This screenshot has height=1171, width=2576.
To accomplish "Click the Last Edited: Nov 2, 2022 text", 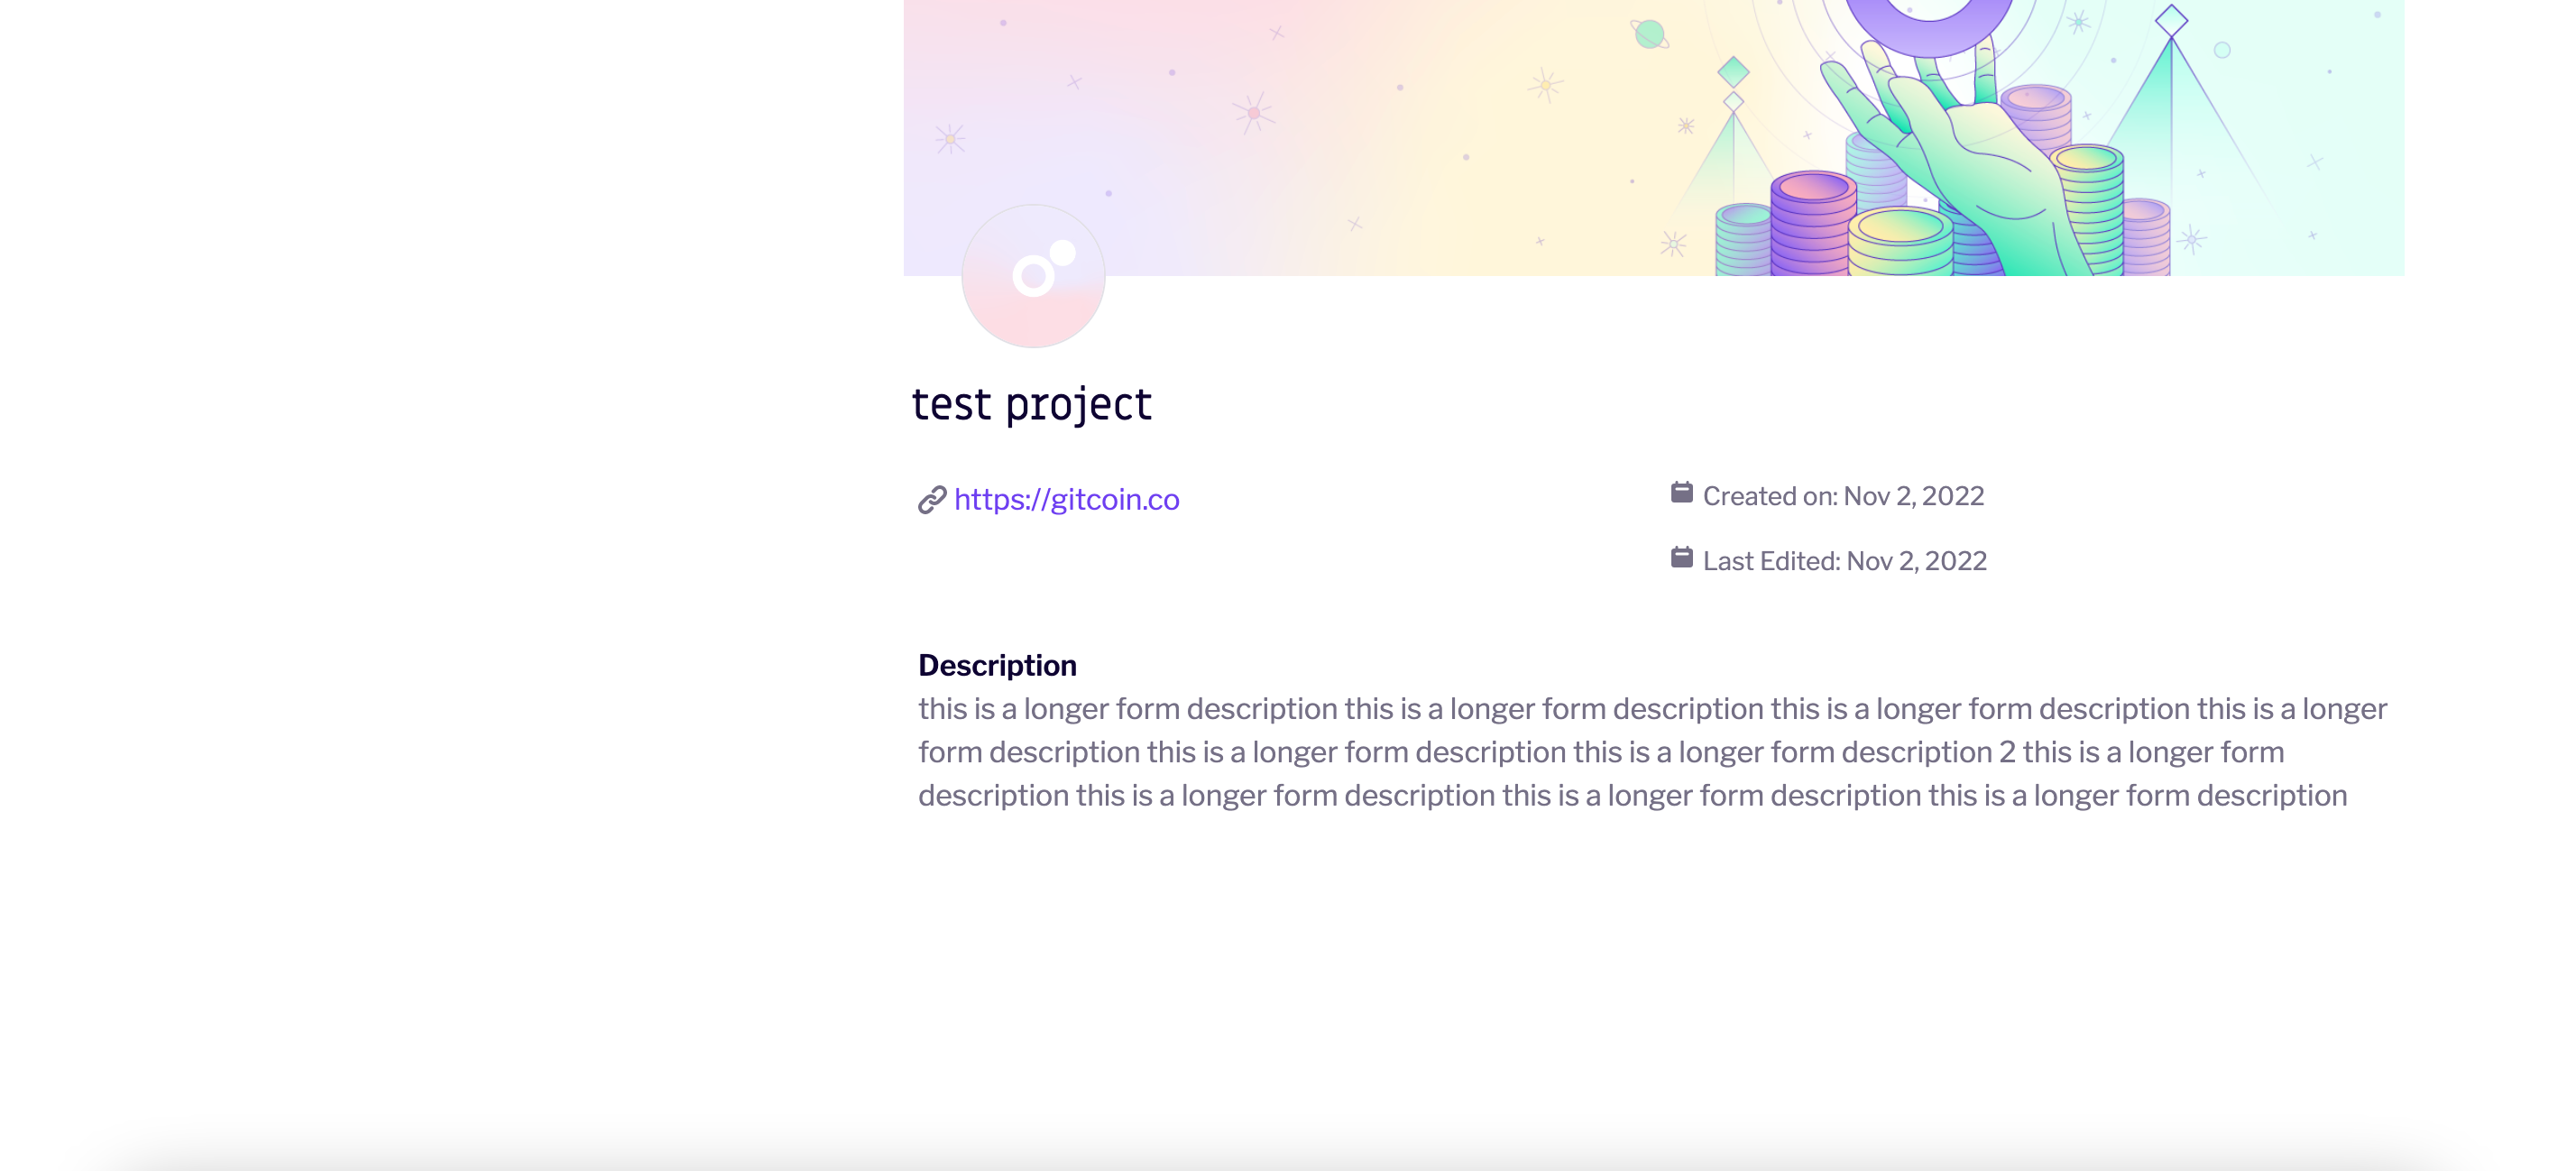I will [x=1845, y=560].
